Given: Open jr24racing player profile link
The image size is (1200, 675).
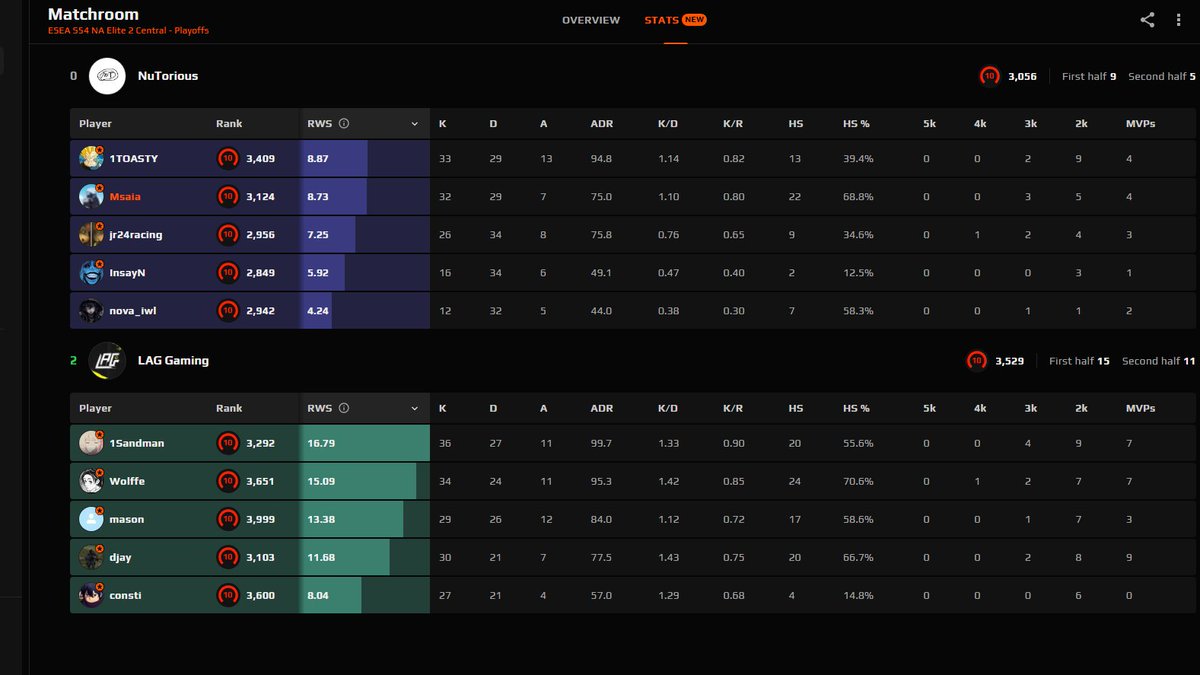Looking at the screenshot, I should pyautogui.click(x=136, y=235).
